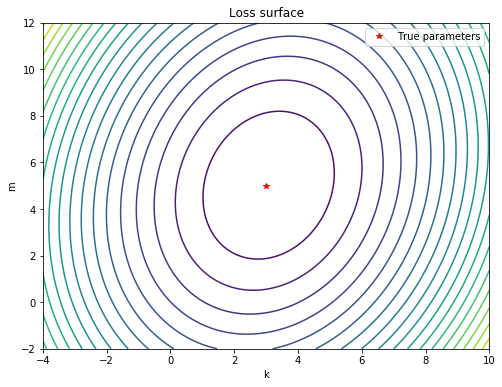This screenshot has width=502, height=387.
Task: Click the 'True parameters' legend label
Action: (439, 36)
